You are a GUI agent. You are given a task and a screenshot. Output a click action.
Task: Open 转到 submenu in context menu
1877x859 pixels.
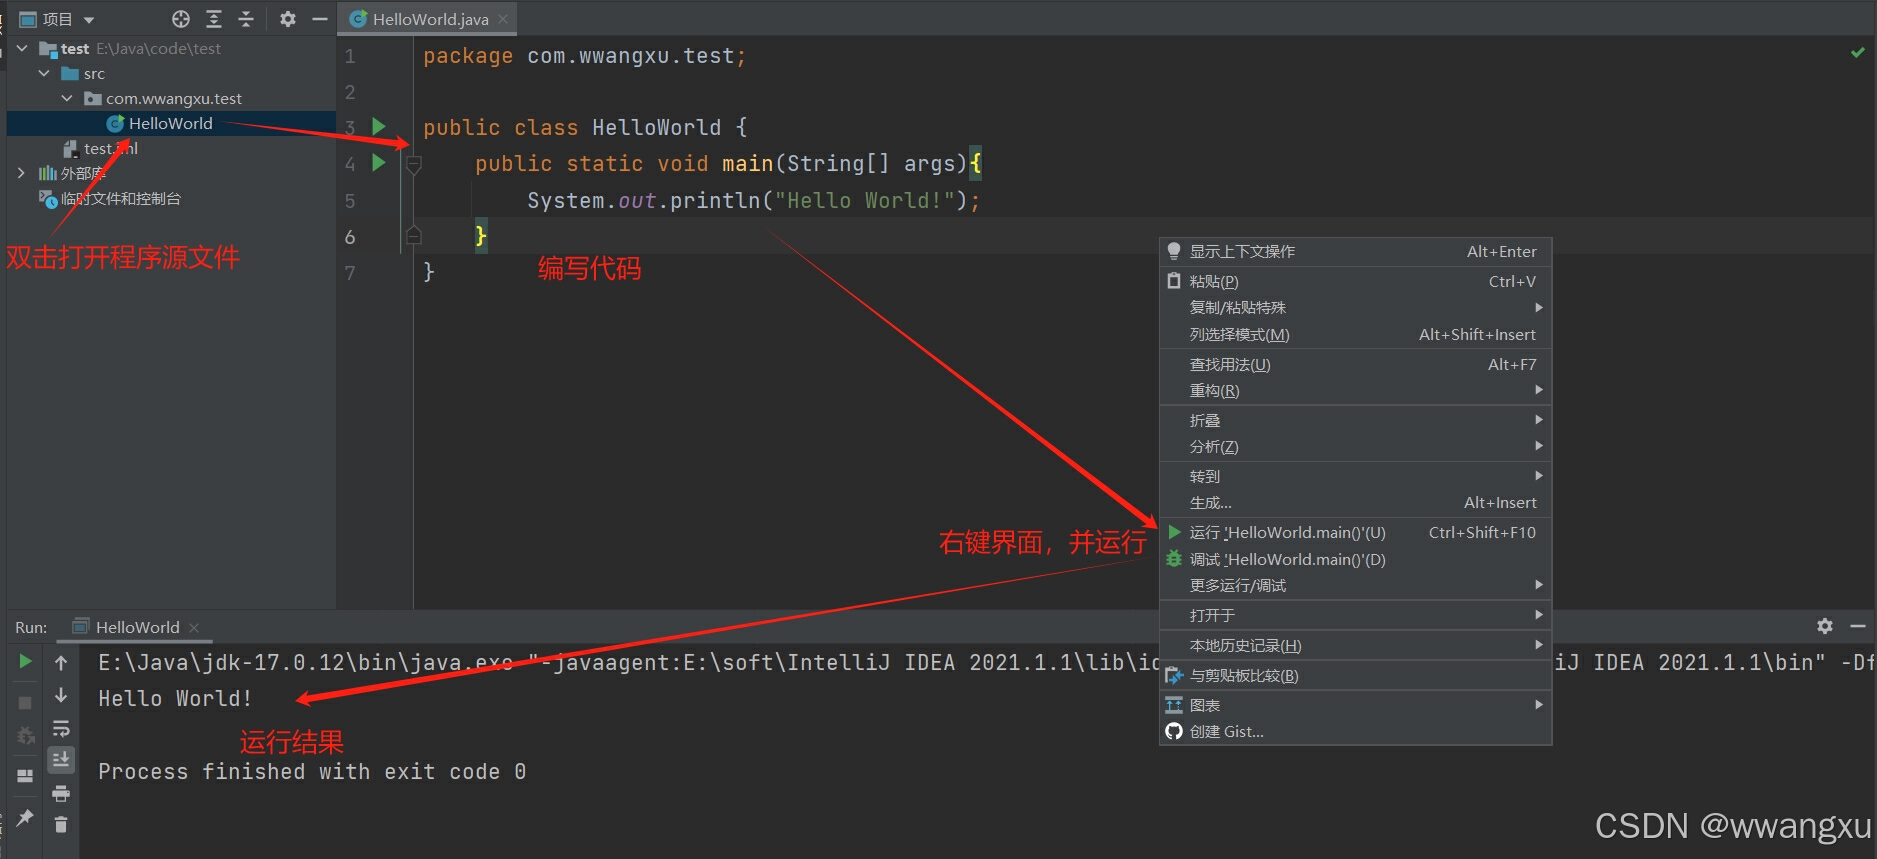pyautogui.click(x=1355, y=476)
